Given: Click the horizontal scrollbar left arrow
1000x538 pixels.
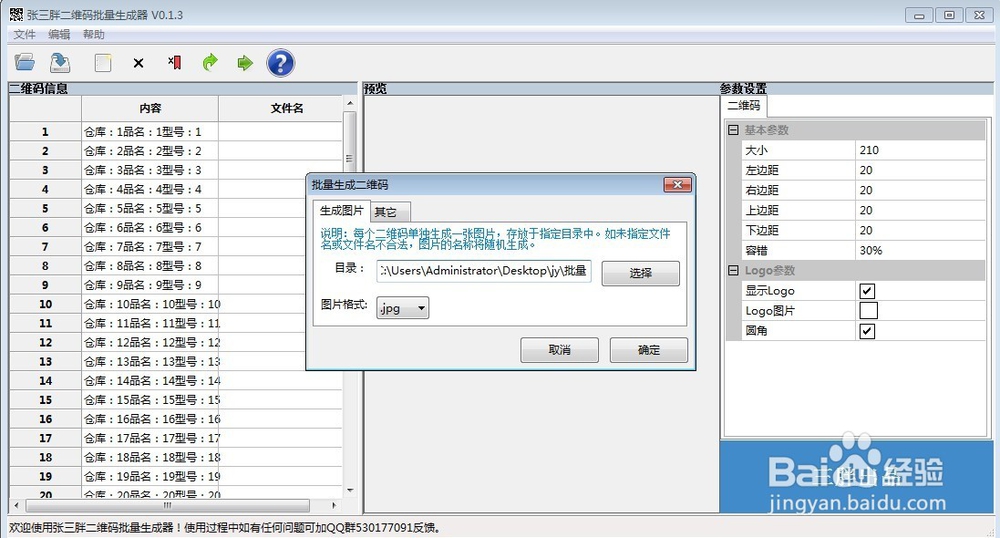Looking at the screenshot, I should (17, 505).
